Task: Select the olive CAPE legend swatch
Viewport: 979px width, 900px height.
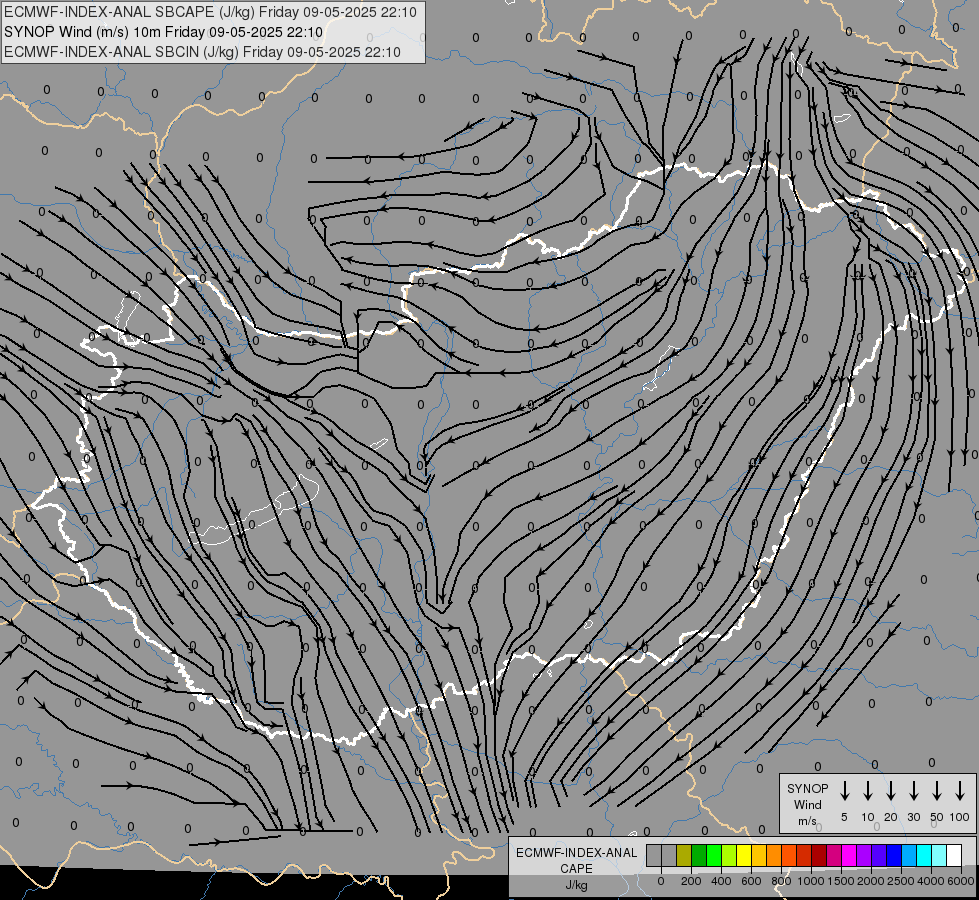Action: click(x=684, y=855)
